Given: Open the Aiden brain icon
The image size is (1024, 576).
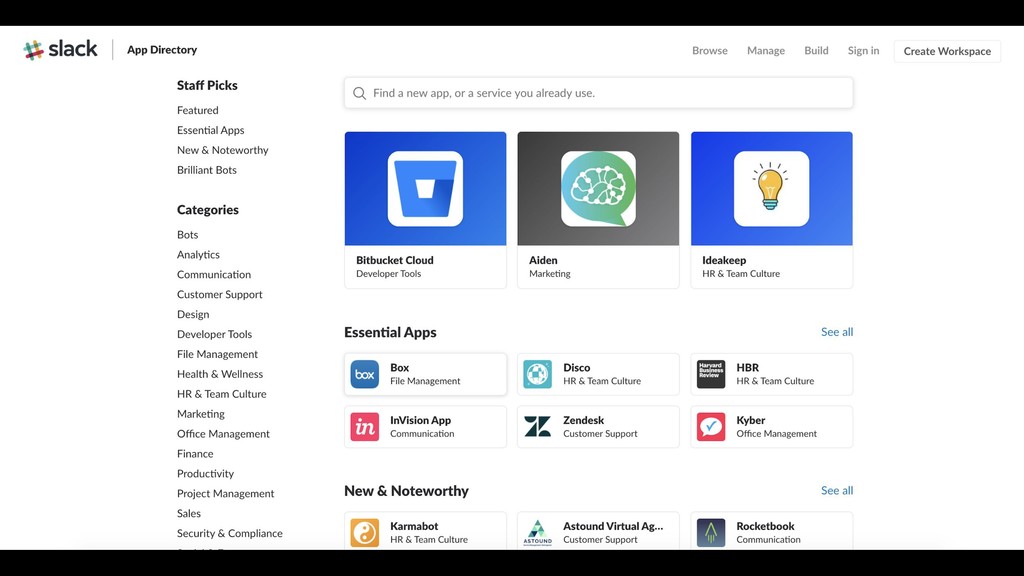Looking at the screenshot, I should 598,189.
